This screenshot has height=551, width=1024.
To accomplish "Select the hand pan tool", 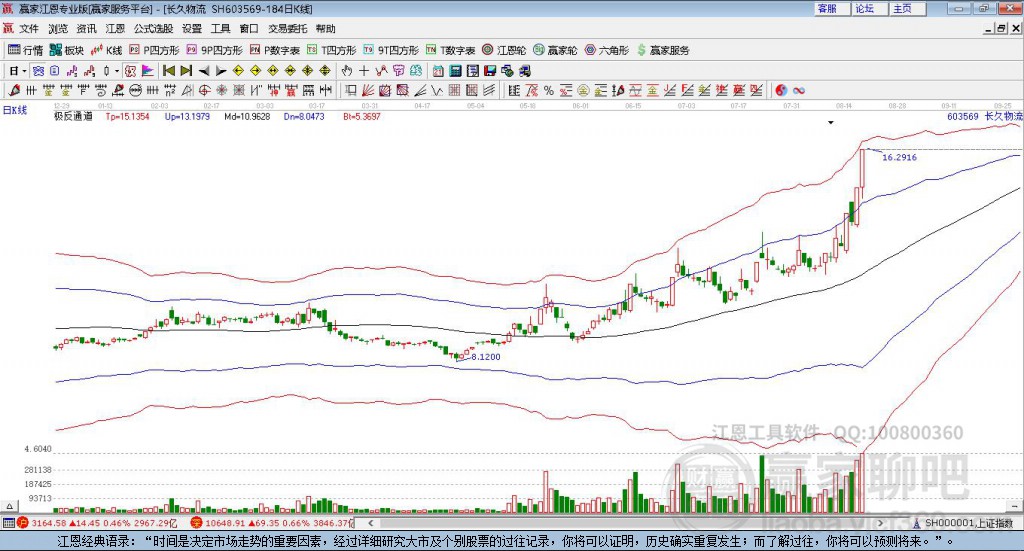I will pos(346,71).
